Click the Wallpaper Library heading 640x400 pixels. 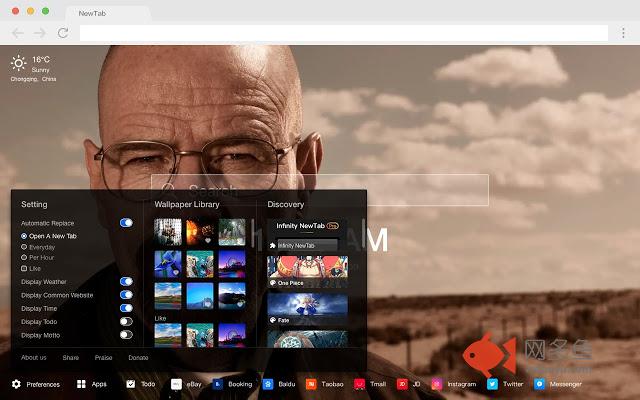pos(187,204)
